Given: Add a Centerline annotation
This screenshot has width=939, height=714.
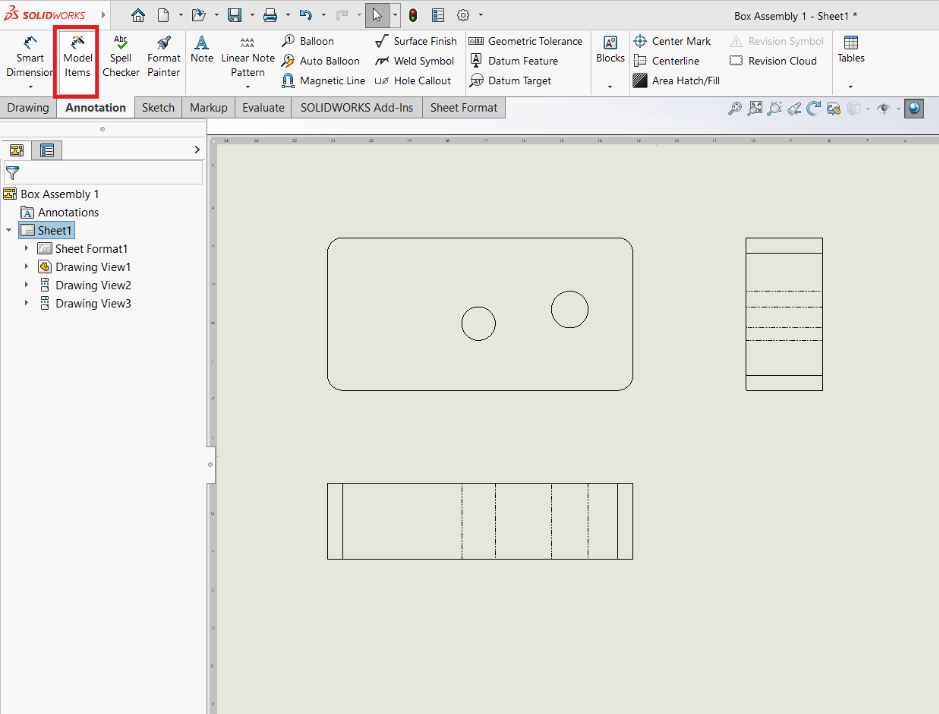Looking at the screenshot, I should point(667,60).
